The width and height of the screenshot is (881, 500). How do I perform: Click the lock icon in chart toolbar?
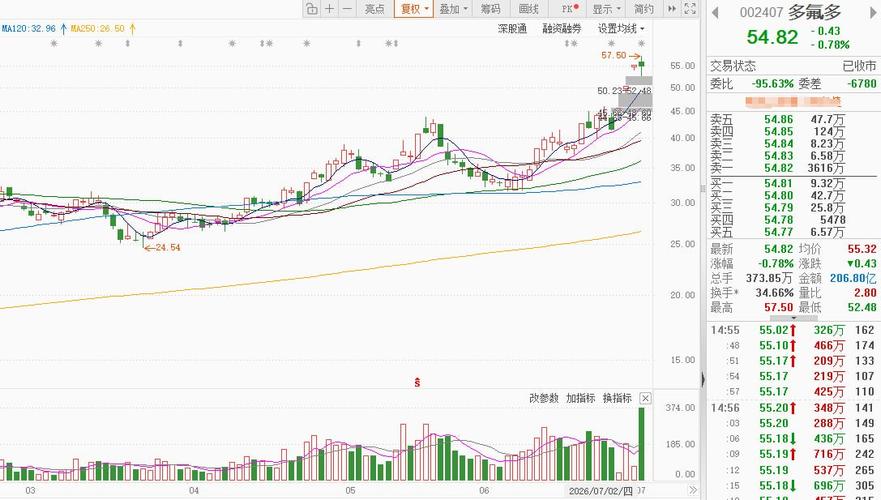point(312,8)
